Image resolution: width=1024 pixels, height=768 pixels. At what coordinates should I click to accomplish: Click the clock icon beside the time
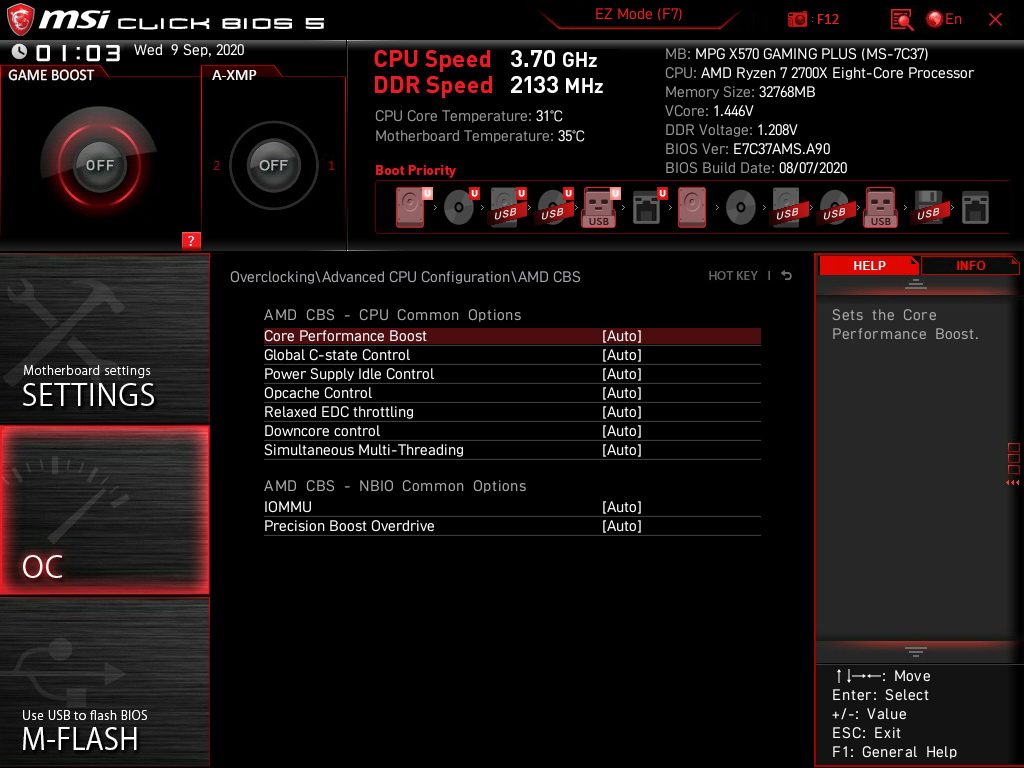coord(20,51)
